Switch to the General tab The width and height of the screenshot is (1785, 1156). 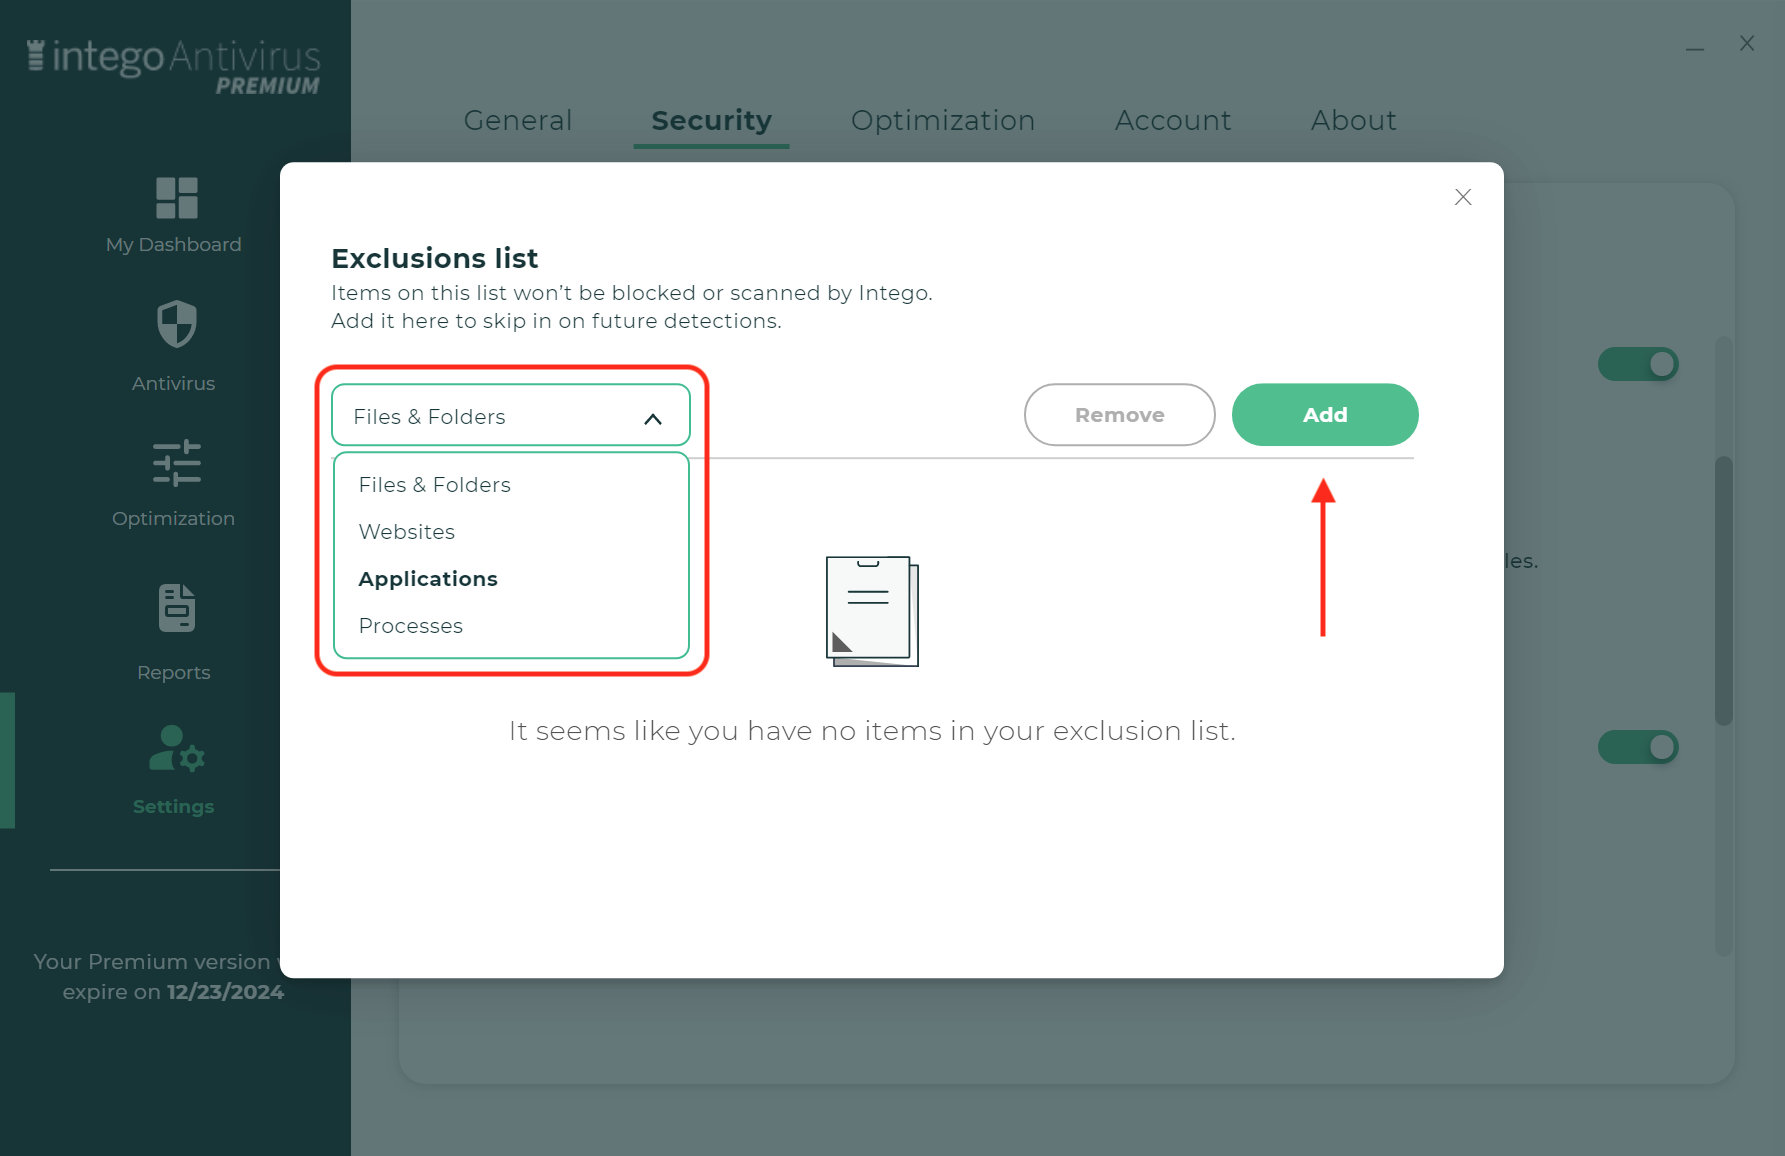click(x=518, y=120)
